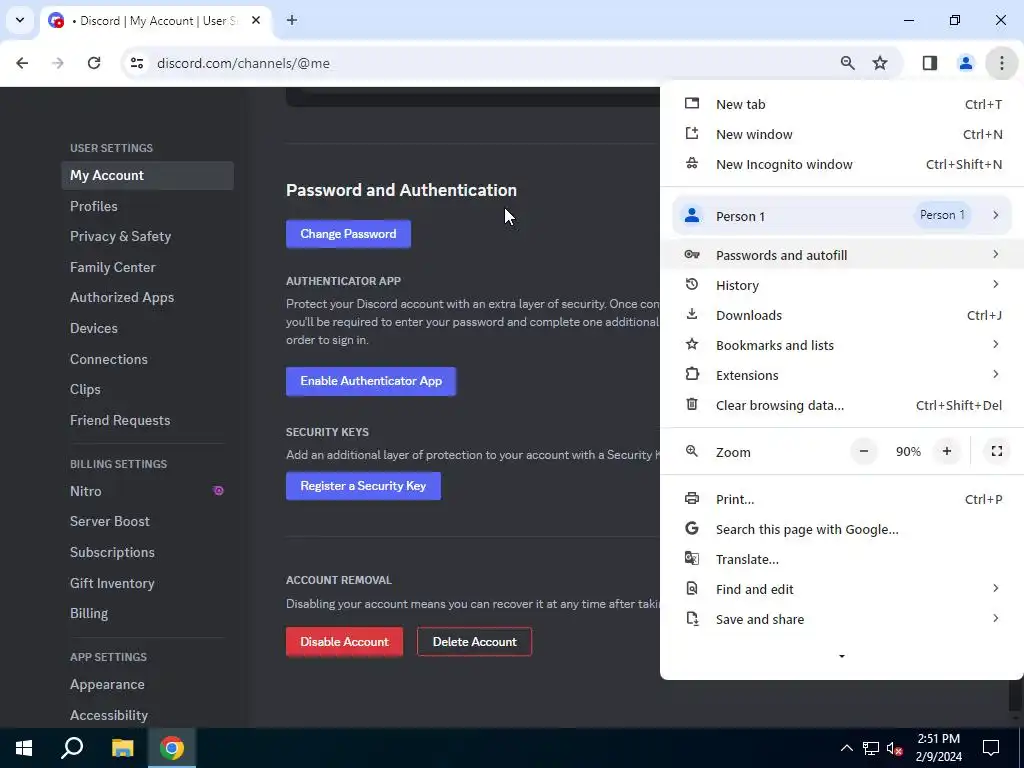Open Connections settings section

tap(148, 359)
